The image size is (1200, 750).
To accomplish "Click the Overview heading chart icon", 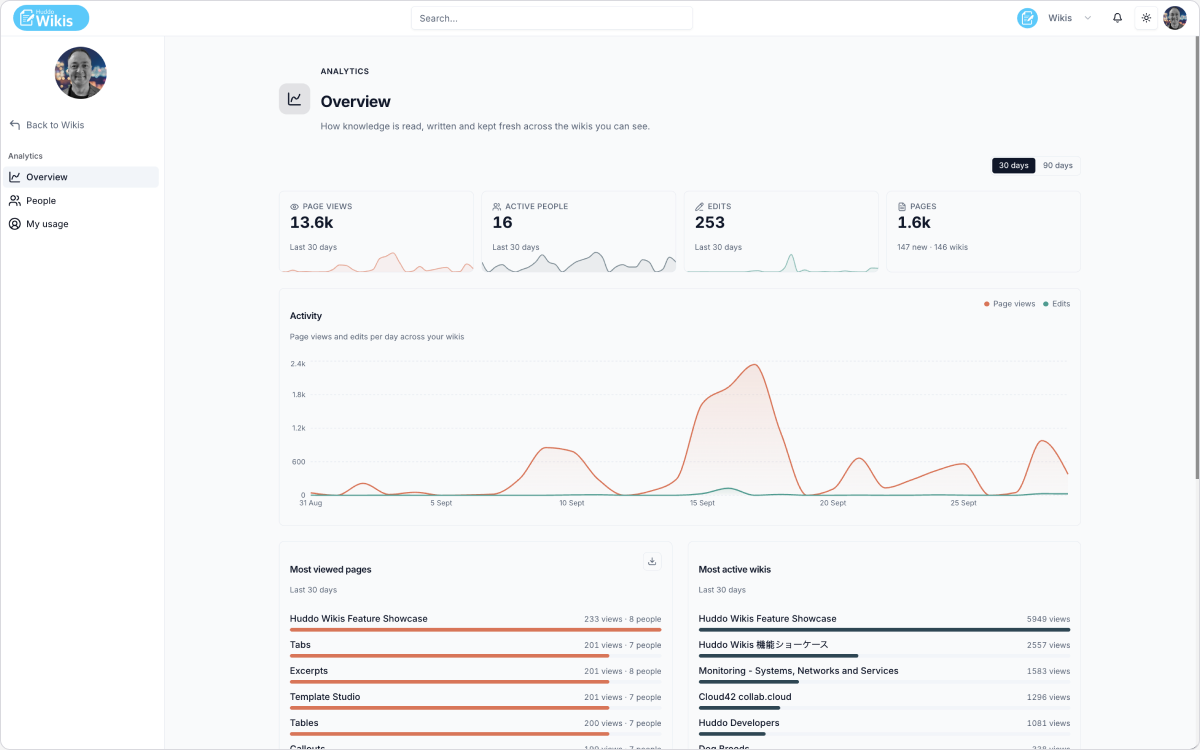I will (x=294, y=99).
